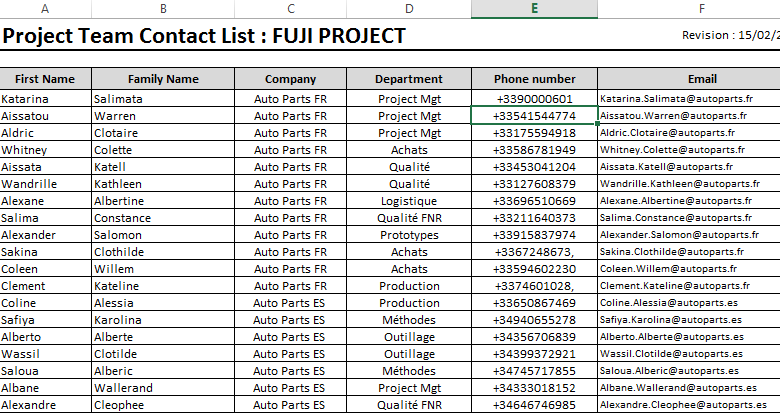Select the entire column D

[408, 9]
